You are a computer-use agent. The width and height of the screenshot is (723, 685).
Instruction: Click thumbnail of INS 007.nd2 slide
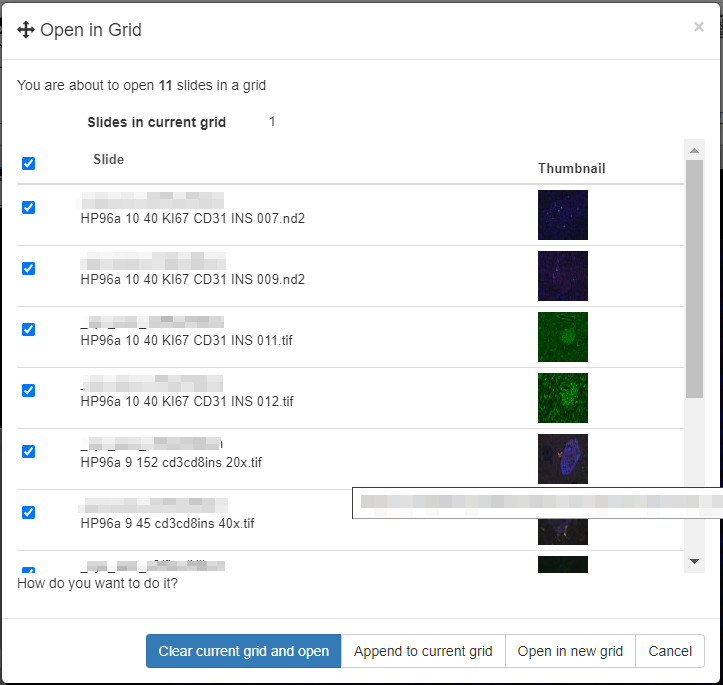562,215
